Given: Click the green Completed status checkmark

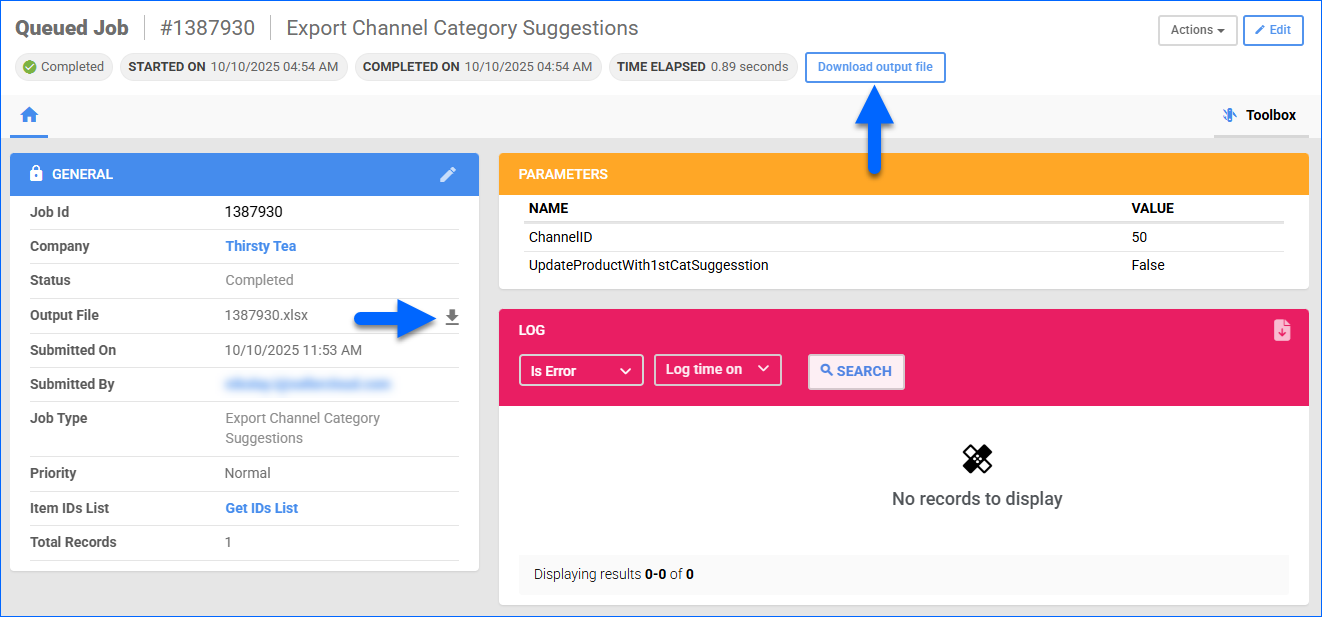Looking at the screenshot, I should pyautogui.click(x=30, y=67).
